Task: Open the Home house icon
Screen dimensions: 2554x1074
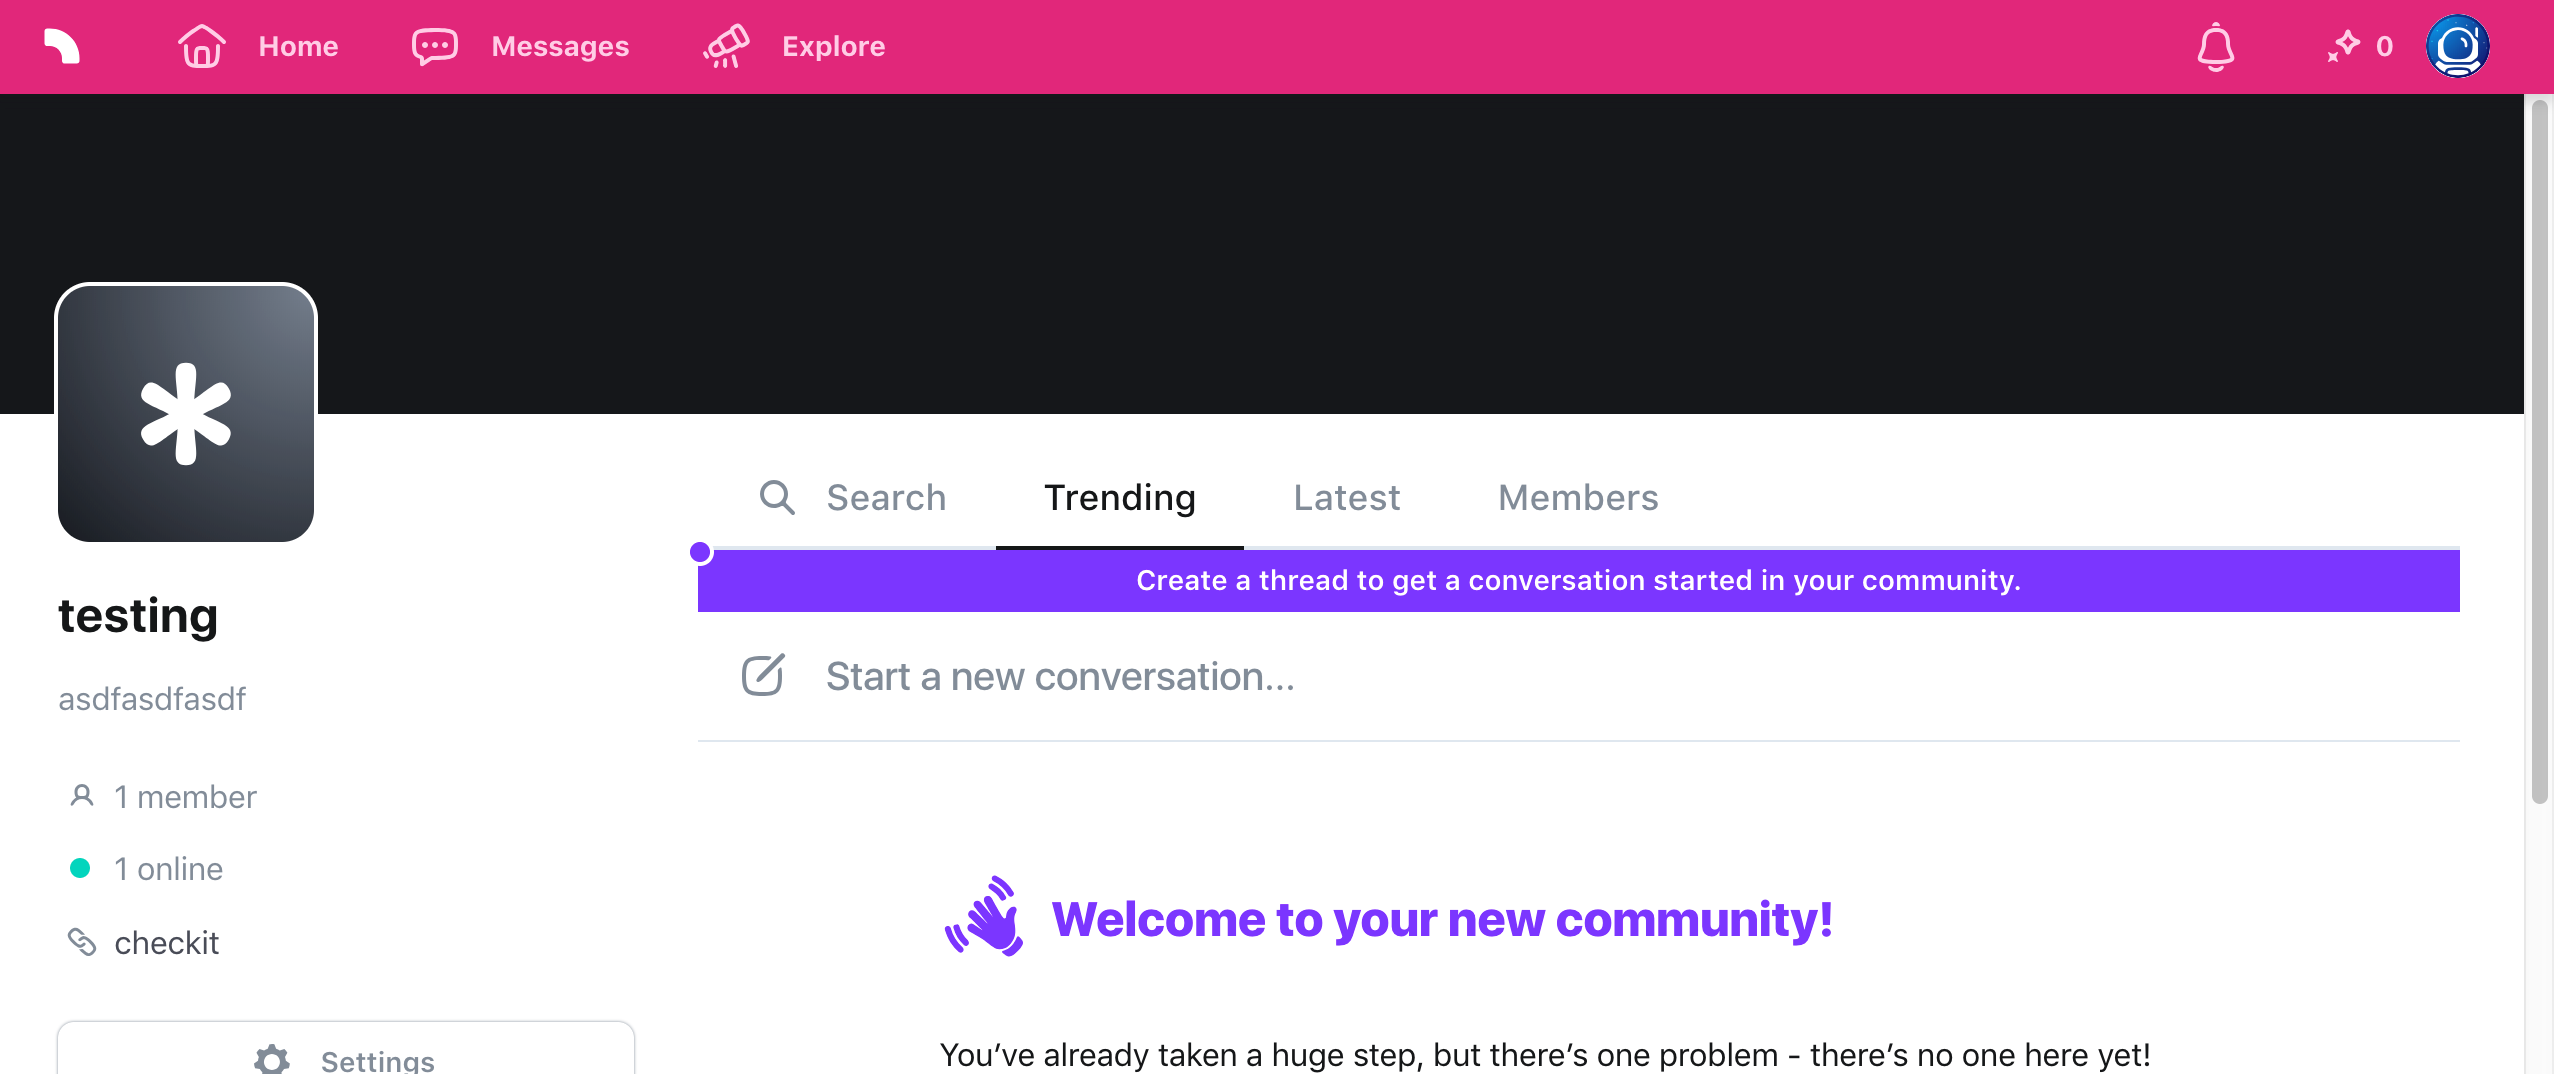Action: [202, 46]
